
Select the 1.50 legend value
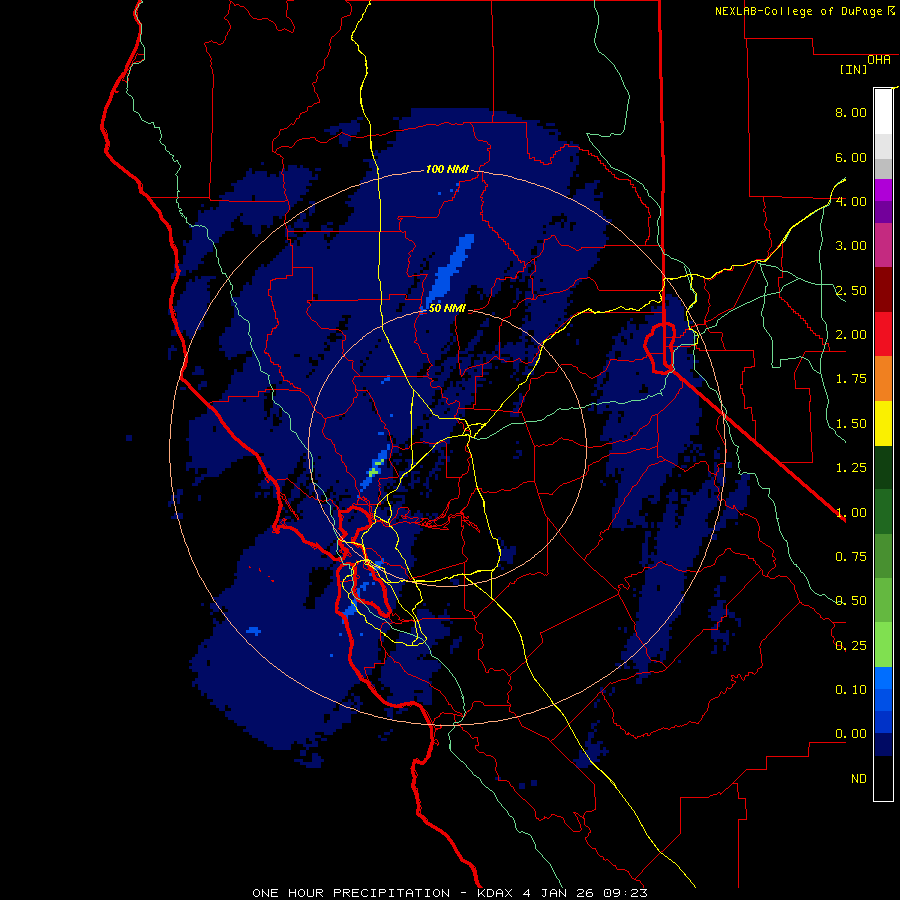pyautogui.click(x=851, y=424)
